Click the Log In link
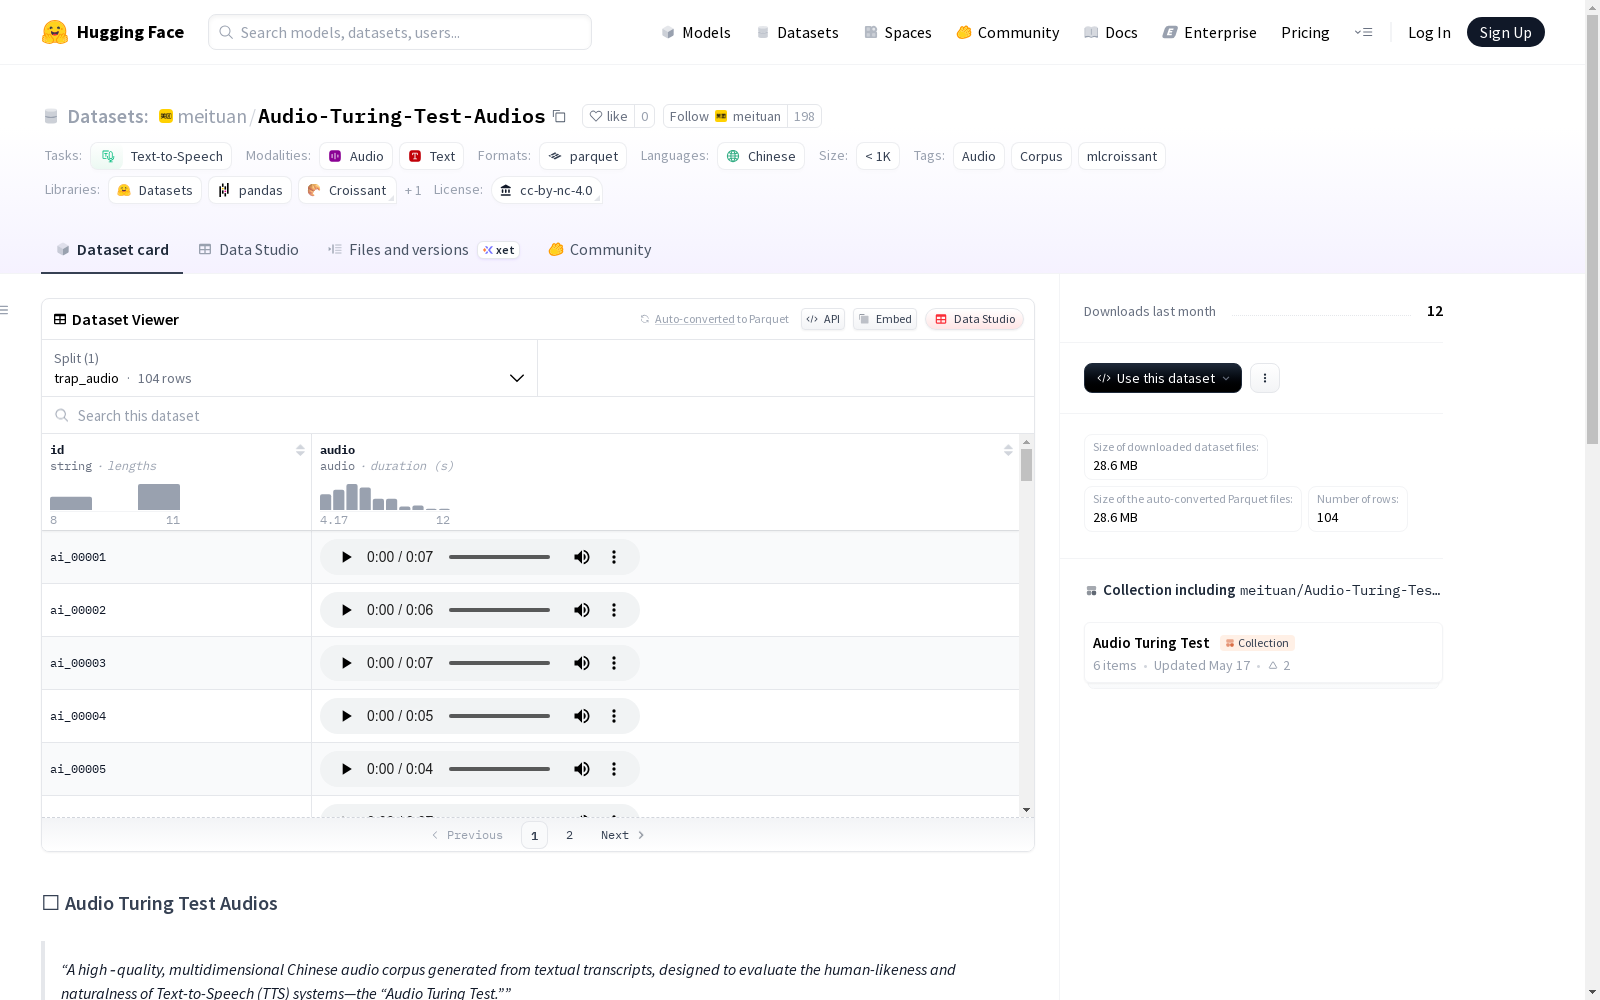The image size is (1600, 1000). [1429, 32]
